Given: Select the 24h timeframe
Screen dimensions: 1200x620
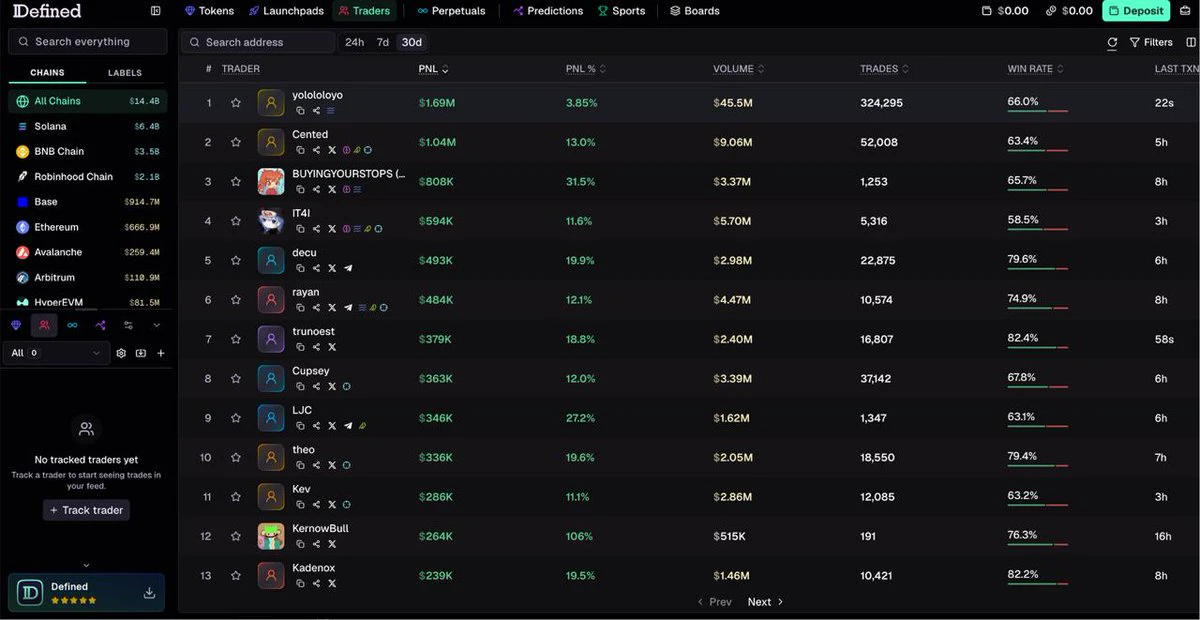Looking at the screenshot, I should click(354, 42).
